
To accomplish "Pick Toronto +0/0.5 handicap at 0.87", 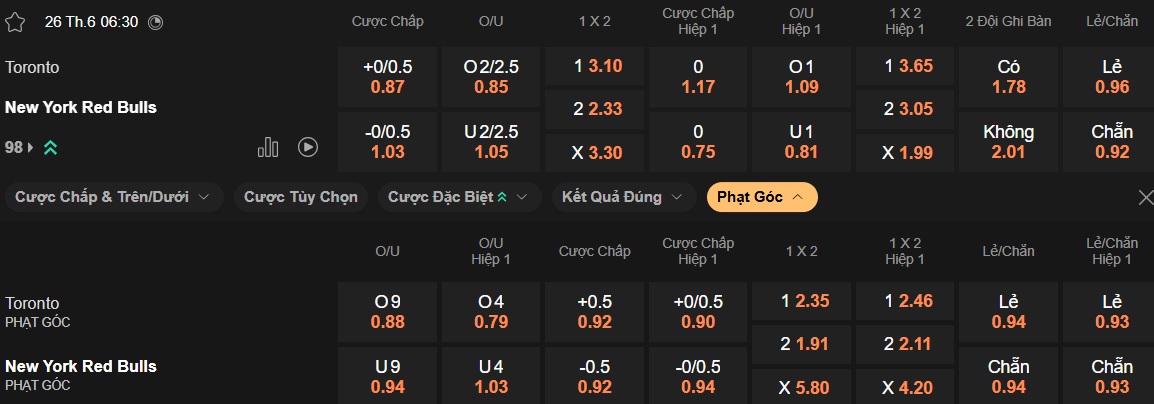I will [387, 77].
